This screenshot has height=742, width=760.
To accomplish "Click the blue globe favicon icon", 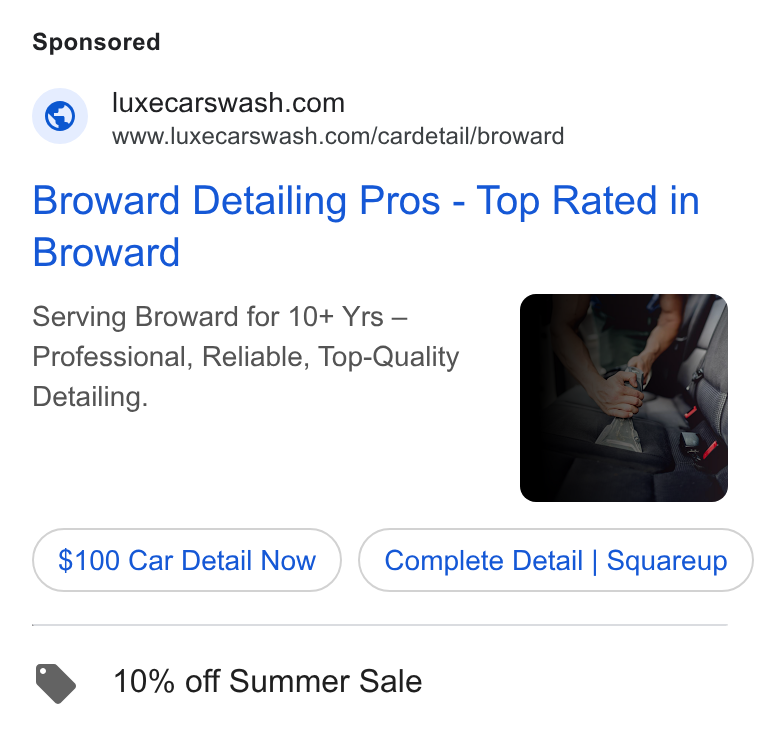I will (60, 116).
